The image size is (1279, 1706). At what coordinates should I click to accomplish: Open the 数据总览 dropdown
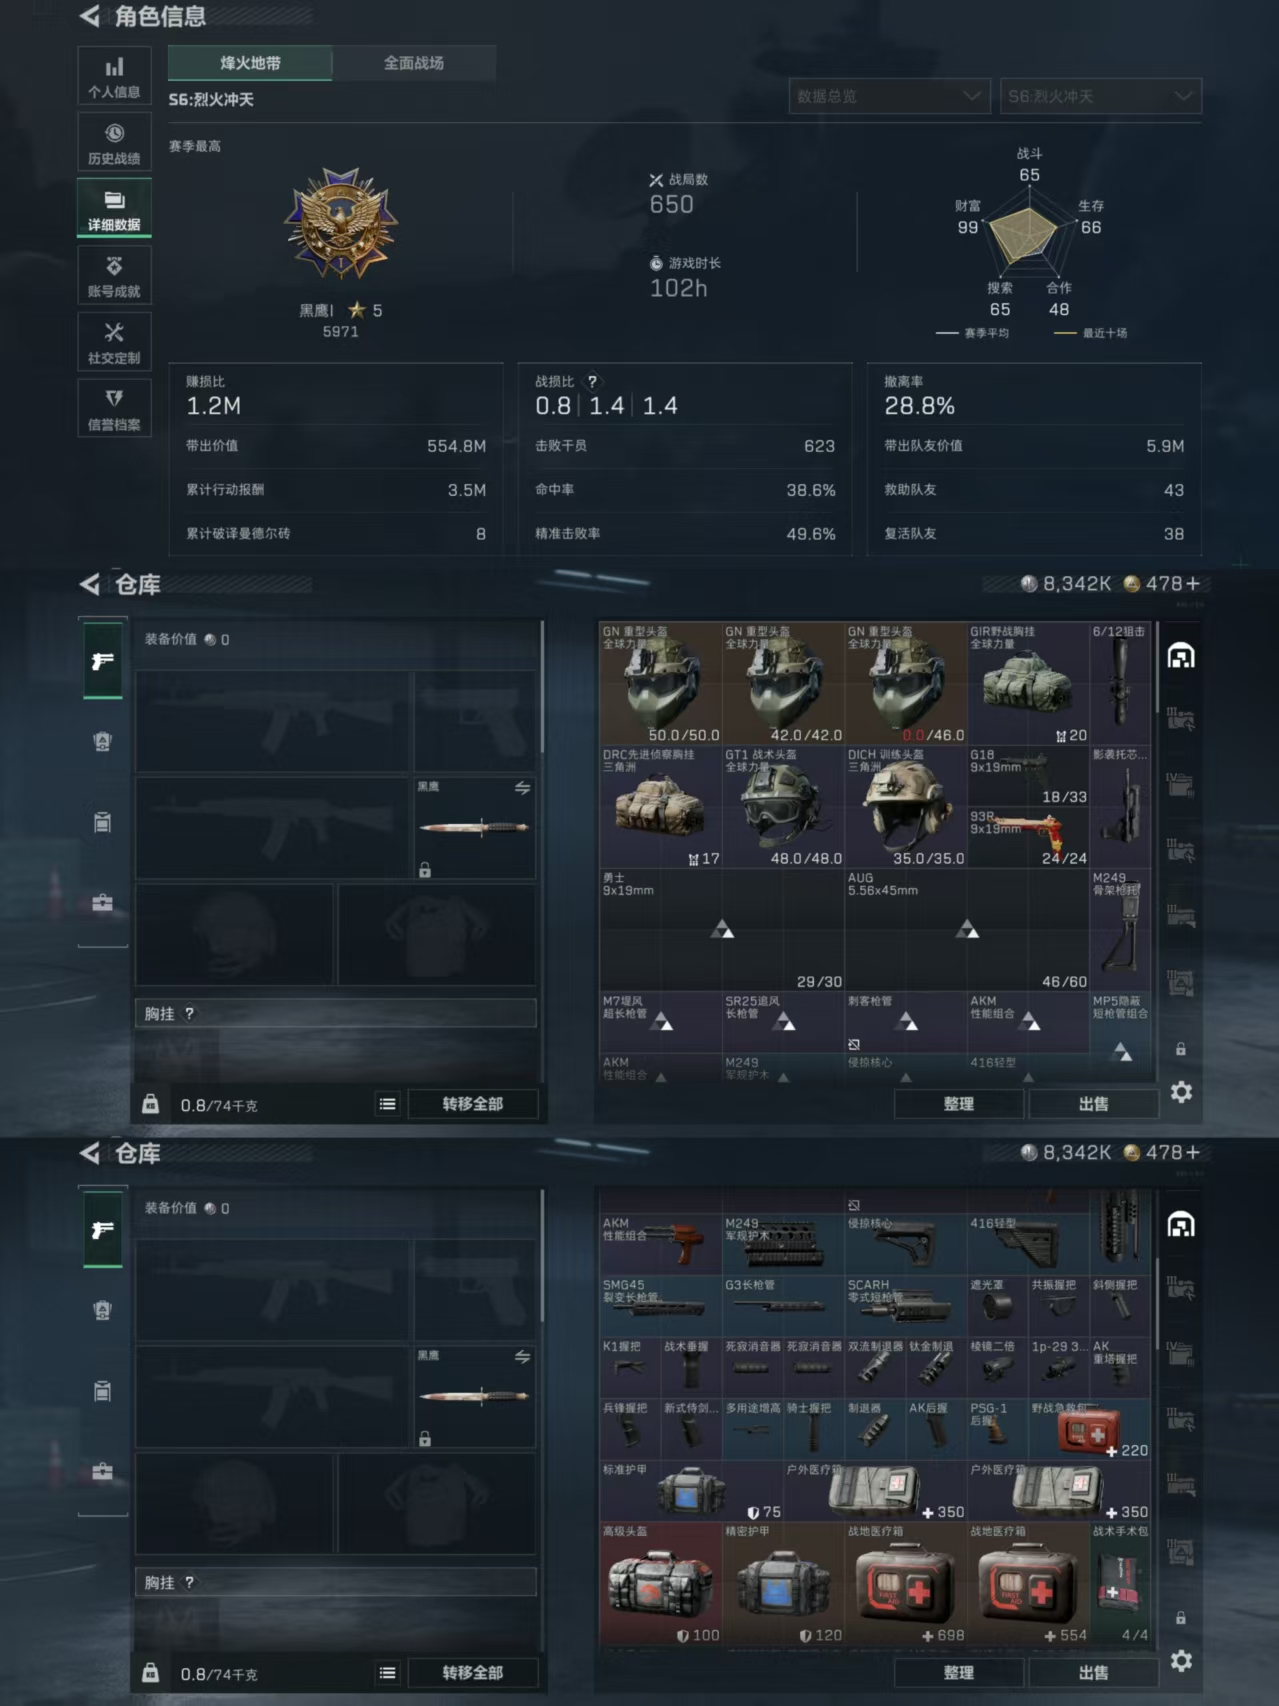click(889, 96)
